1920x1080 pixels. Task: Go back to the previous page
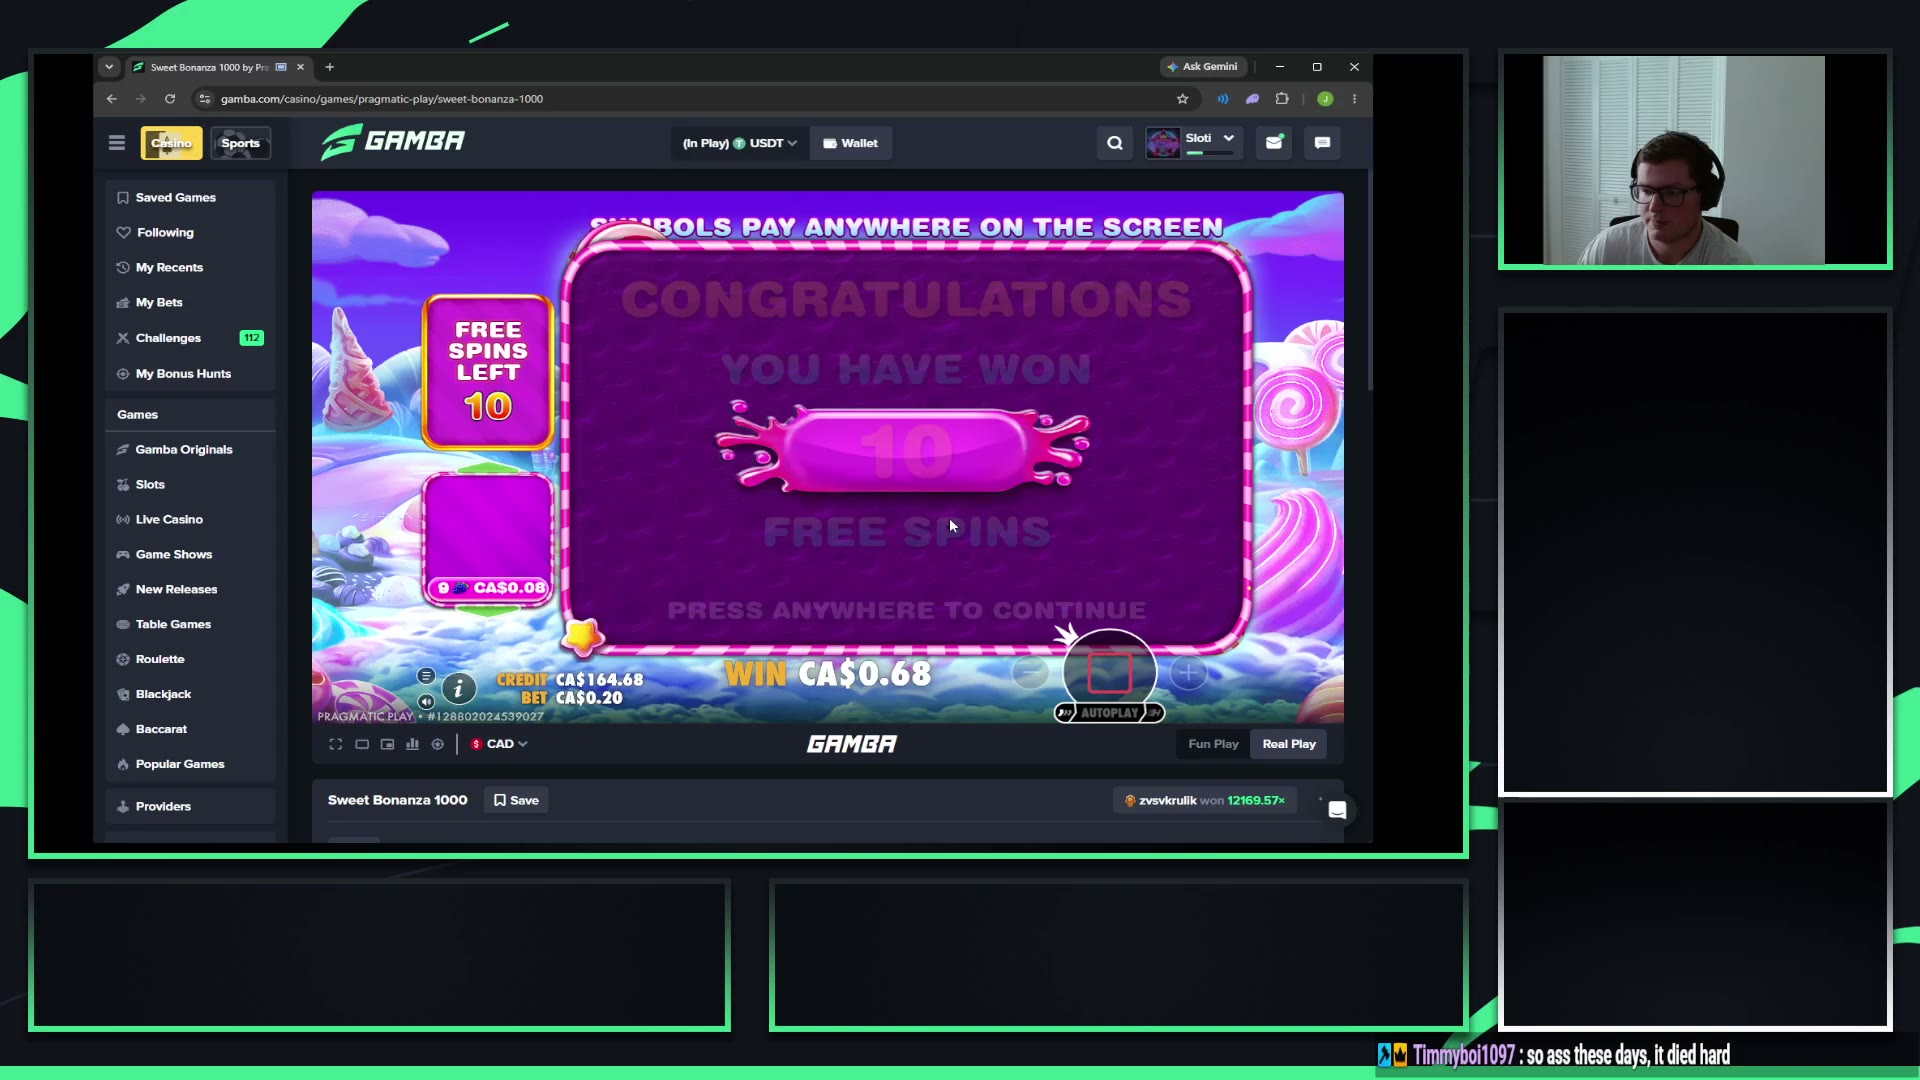(x=112, y=99)
